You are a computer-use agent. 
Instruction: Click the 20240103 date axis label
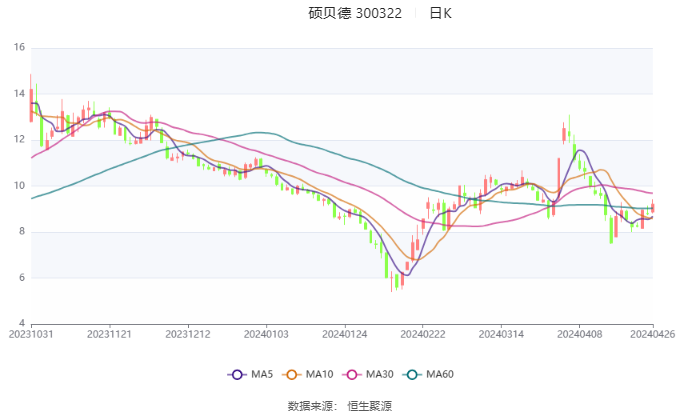point(266,334)
